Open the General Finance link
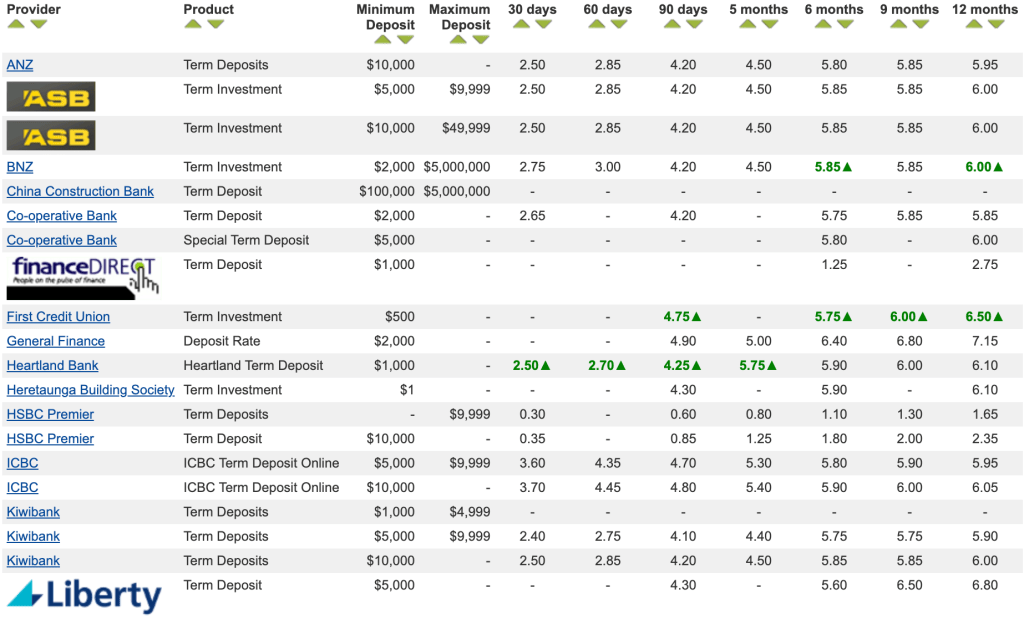 [x=56, y=341]
